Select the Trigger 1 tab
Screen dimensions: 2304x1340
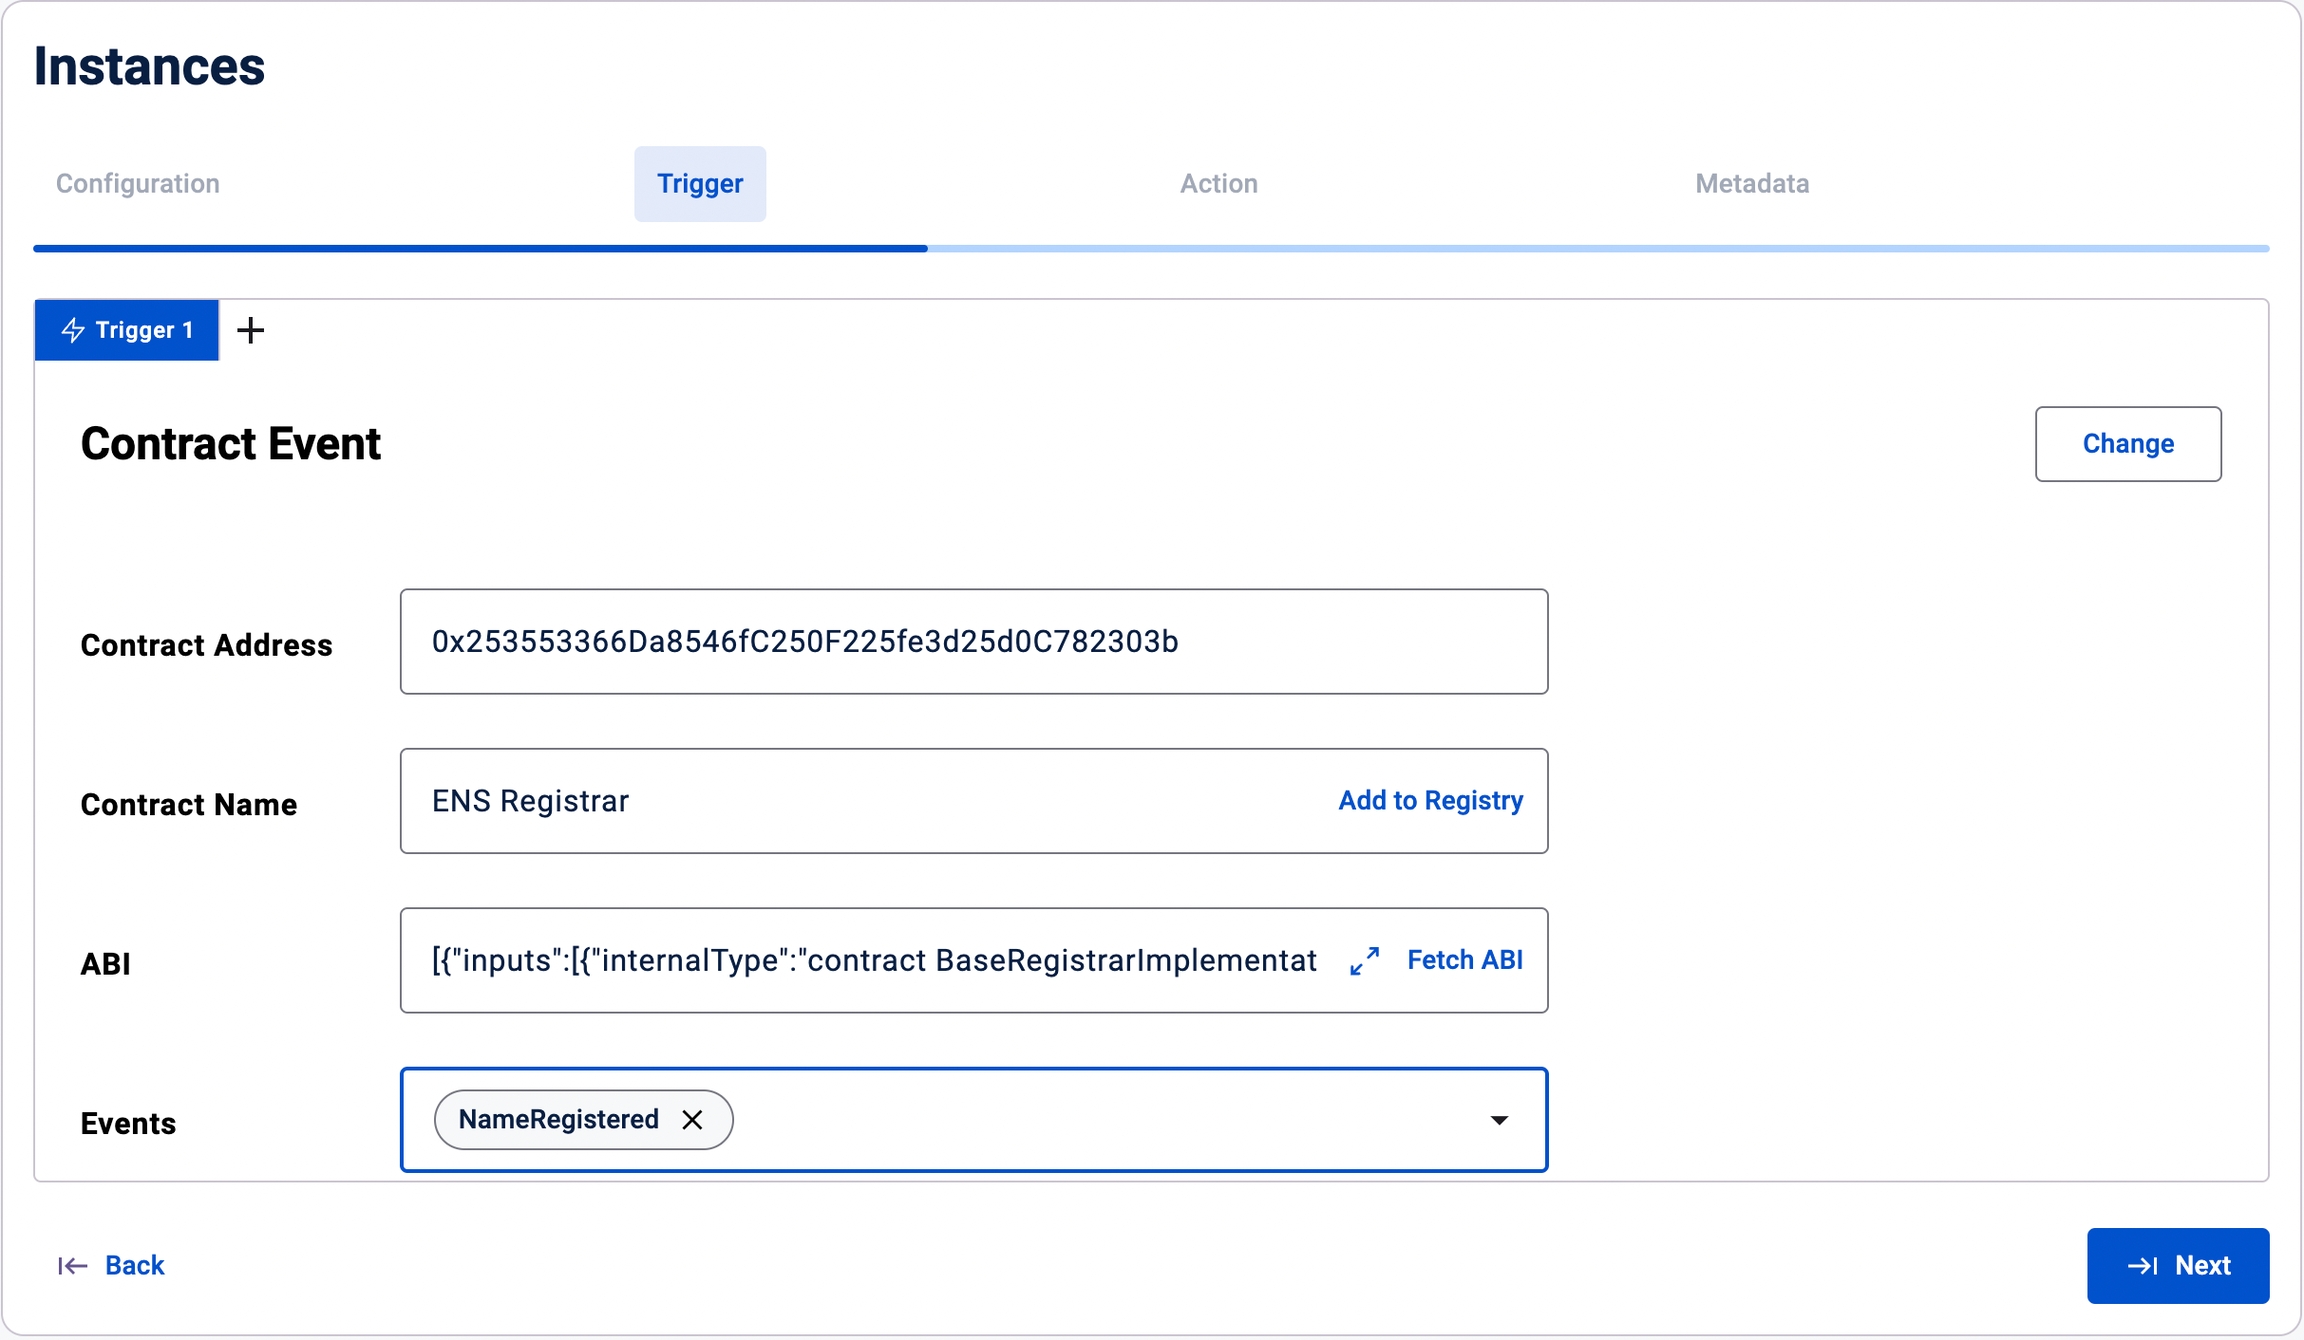coord(143,330)
